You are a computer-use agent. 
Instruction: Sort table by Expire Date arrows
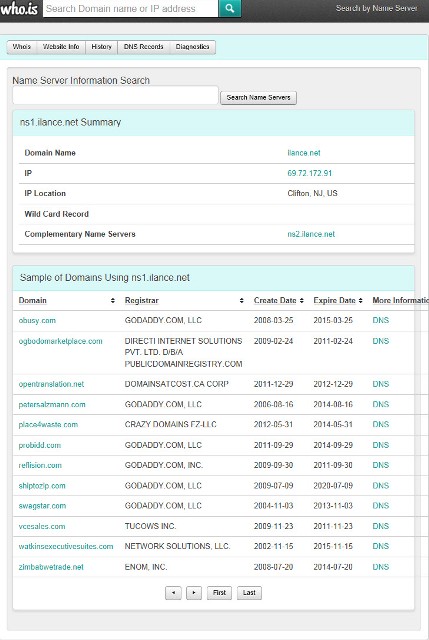tap(360, 300)
